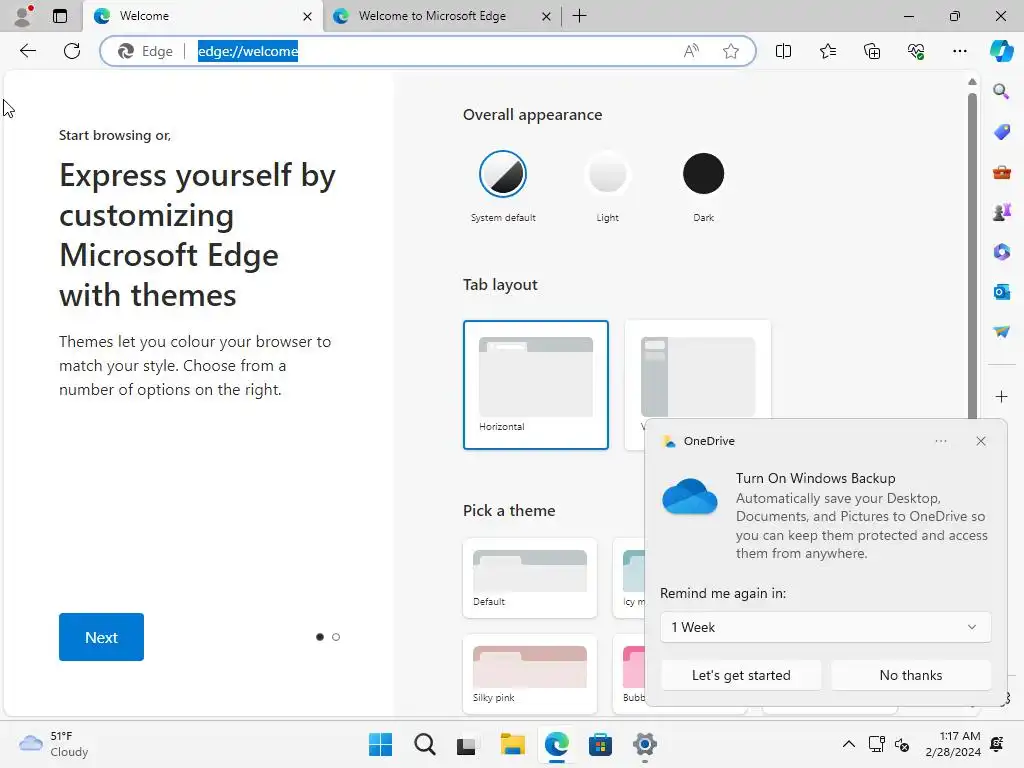Image resolution: width=1024 pixels, height=768 pixels.
Task: Click No thanks in OneDrive popup
Action: (910, 675)
